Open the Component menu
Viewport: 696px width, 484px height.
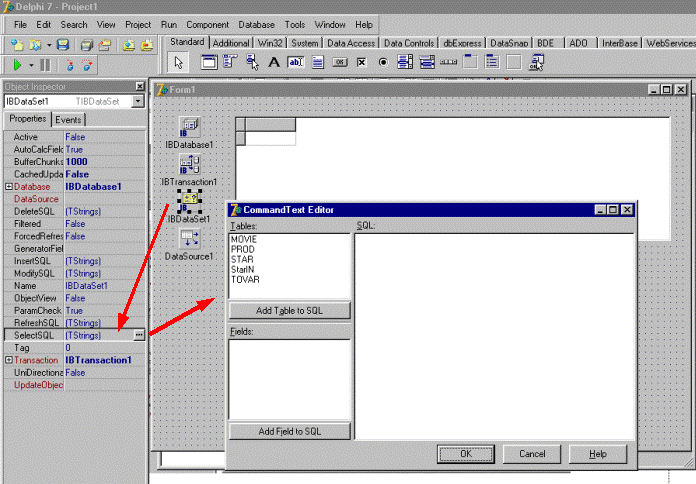pyautogui.click(x=207, y=25)
